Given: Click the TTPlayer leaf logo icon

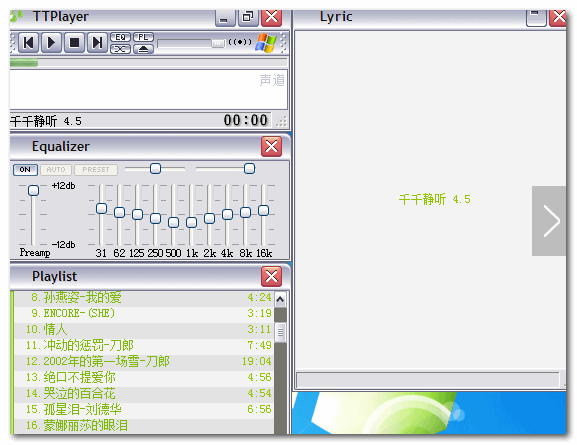Looking at the screenshot, I should coord(16,16).
